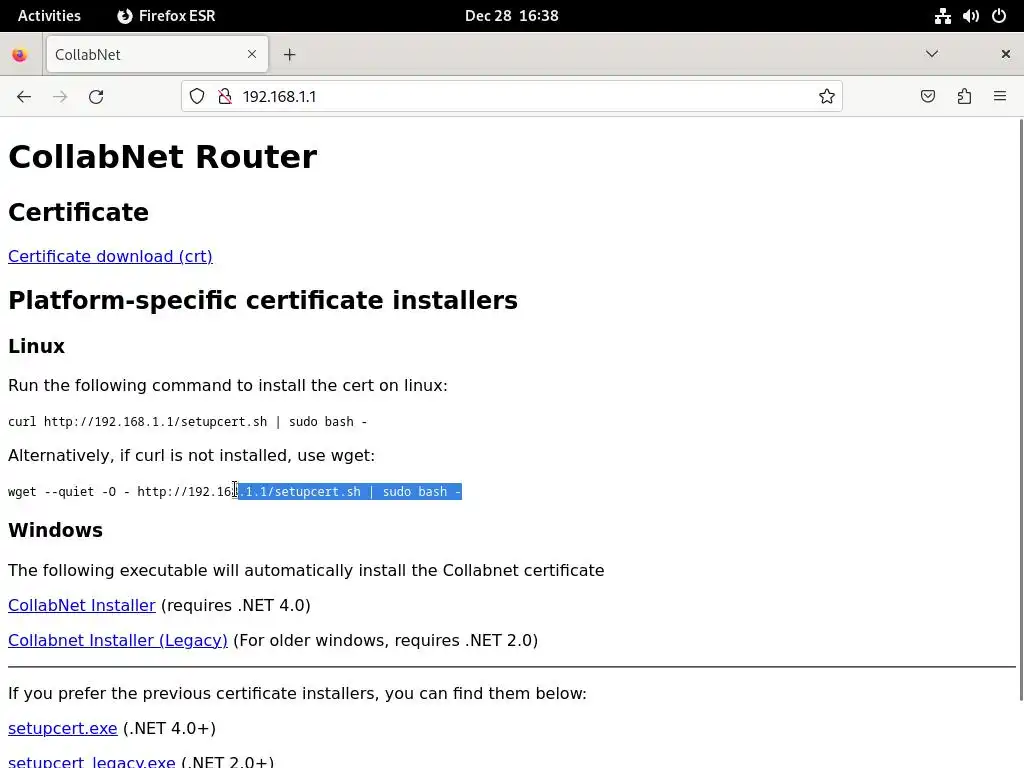This screenshot has height=768, width=1024.
Task: Open the Firefox hamburger menu
Action: click(1000, 97)
